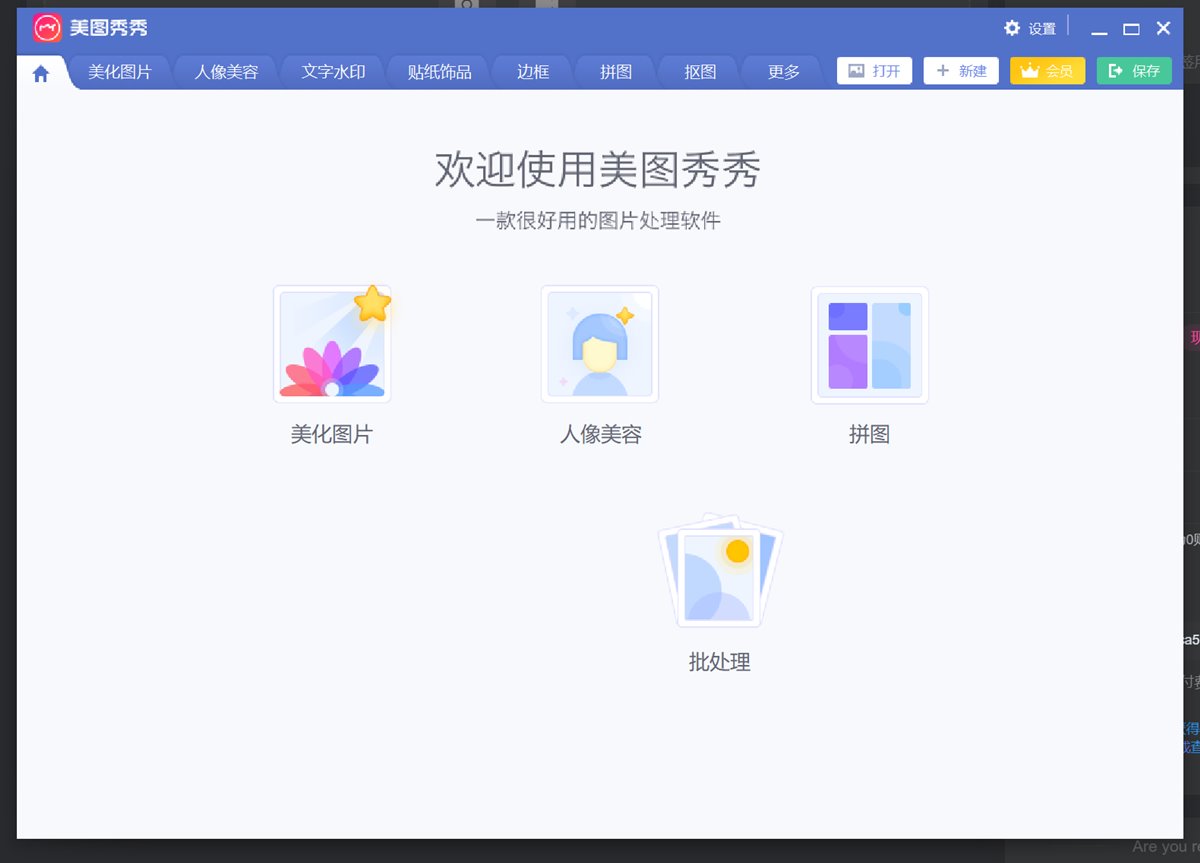Click the green 保存 button

tap(1134, 71)
